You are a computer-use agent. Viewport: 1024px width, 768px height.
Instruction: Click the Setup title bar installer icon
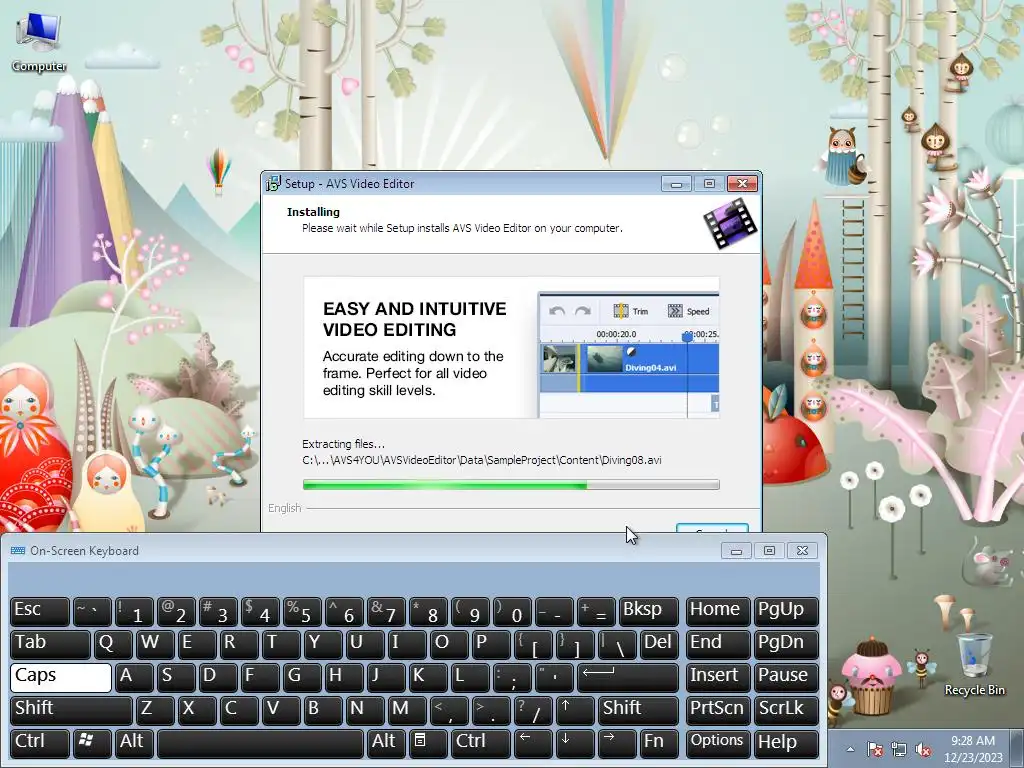(272, 184)
